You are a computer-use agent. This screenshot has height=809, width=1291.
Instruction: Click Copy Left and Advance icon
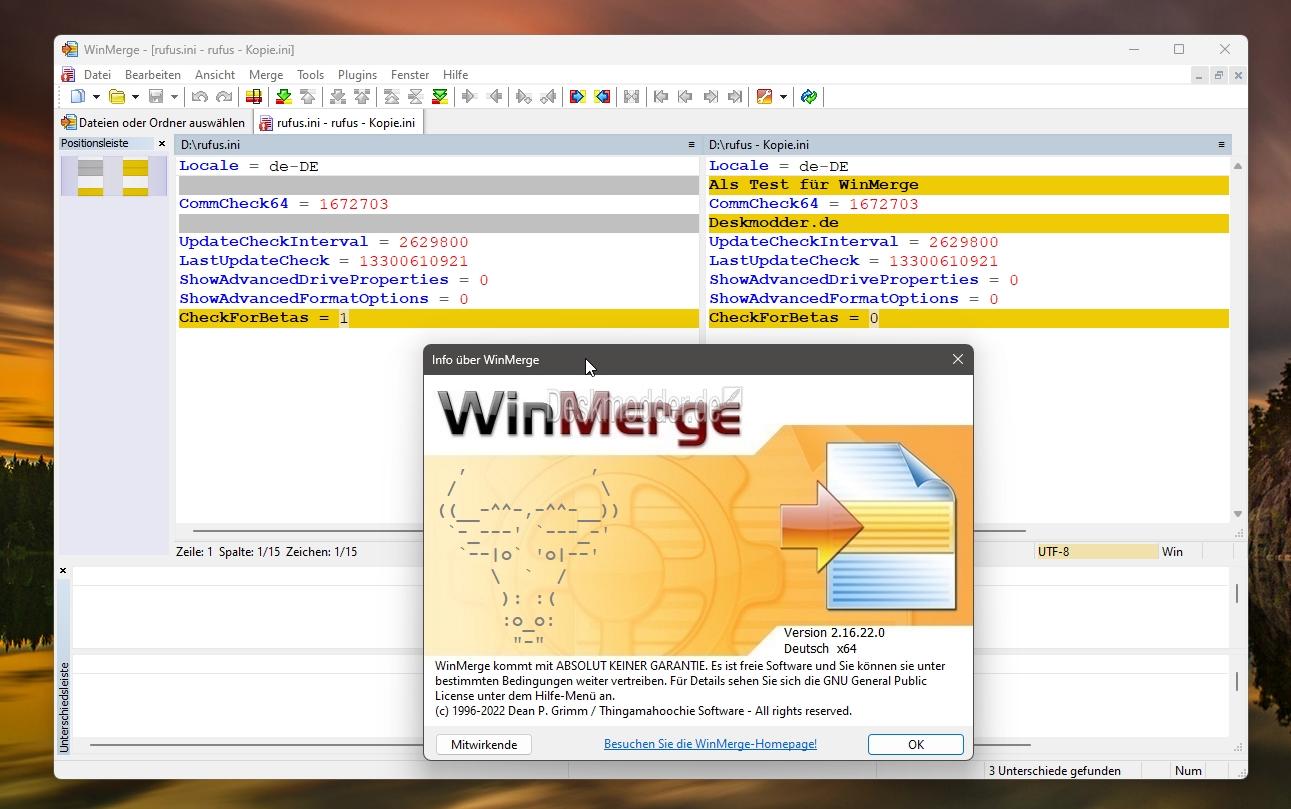click(x=548, y=97)
